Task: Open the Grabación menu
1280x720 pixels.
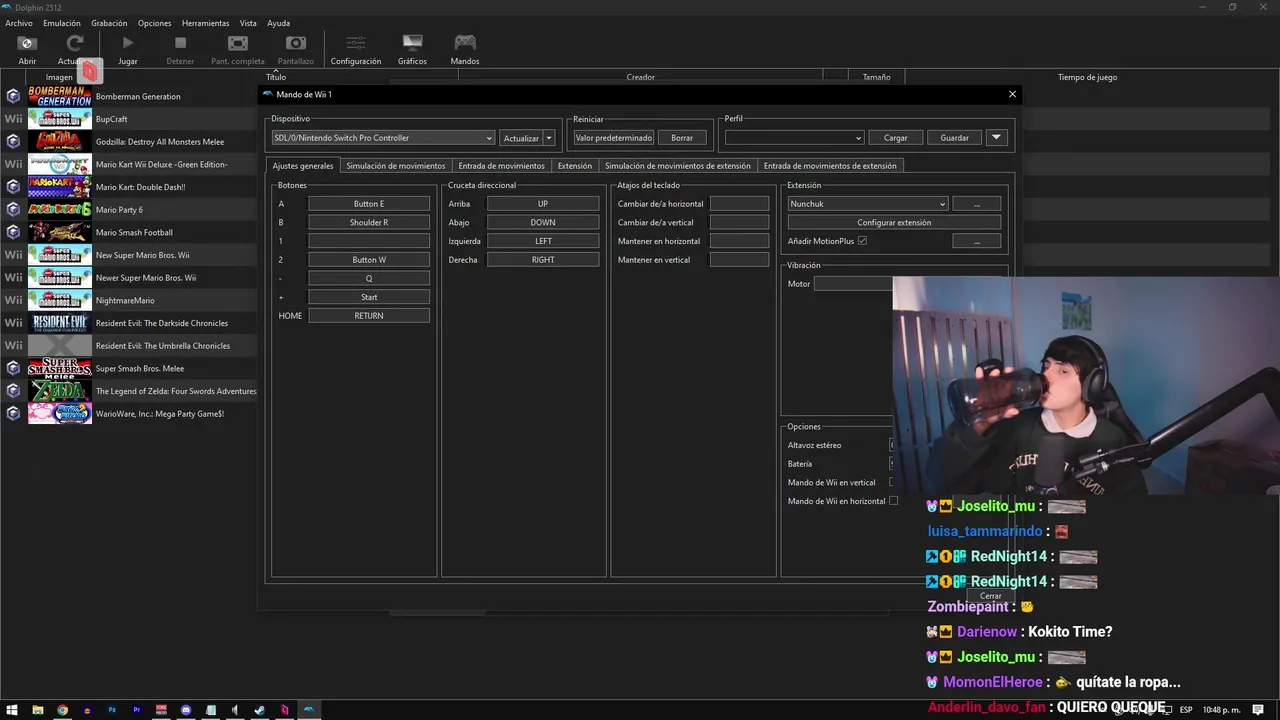Action: click(109, 23)
